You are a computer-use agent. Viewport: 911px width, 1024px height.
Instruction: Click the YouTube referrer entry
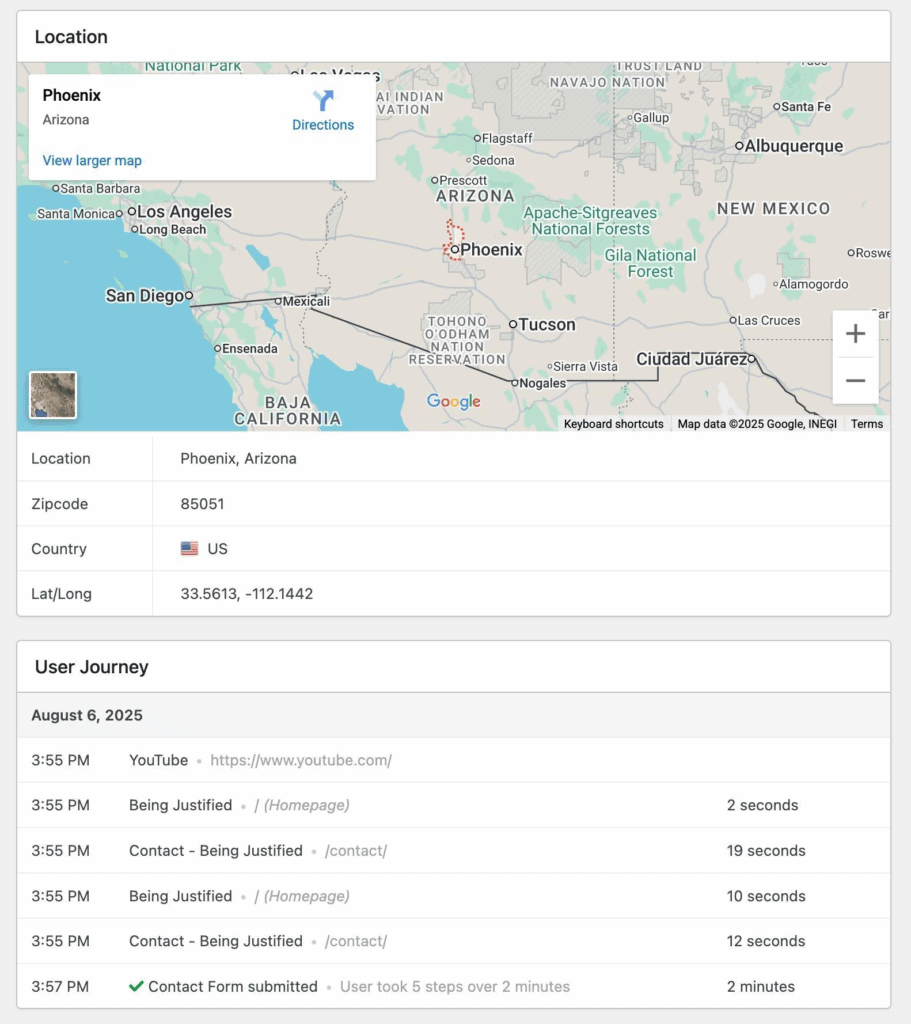159,760
